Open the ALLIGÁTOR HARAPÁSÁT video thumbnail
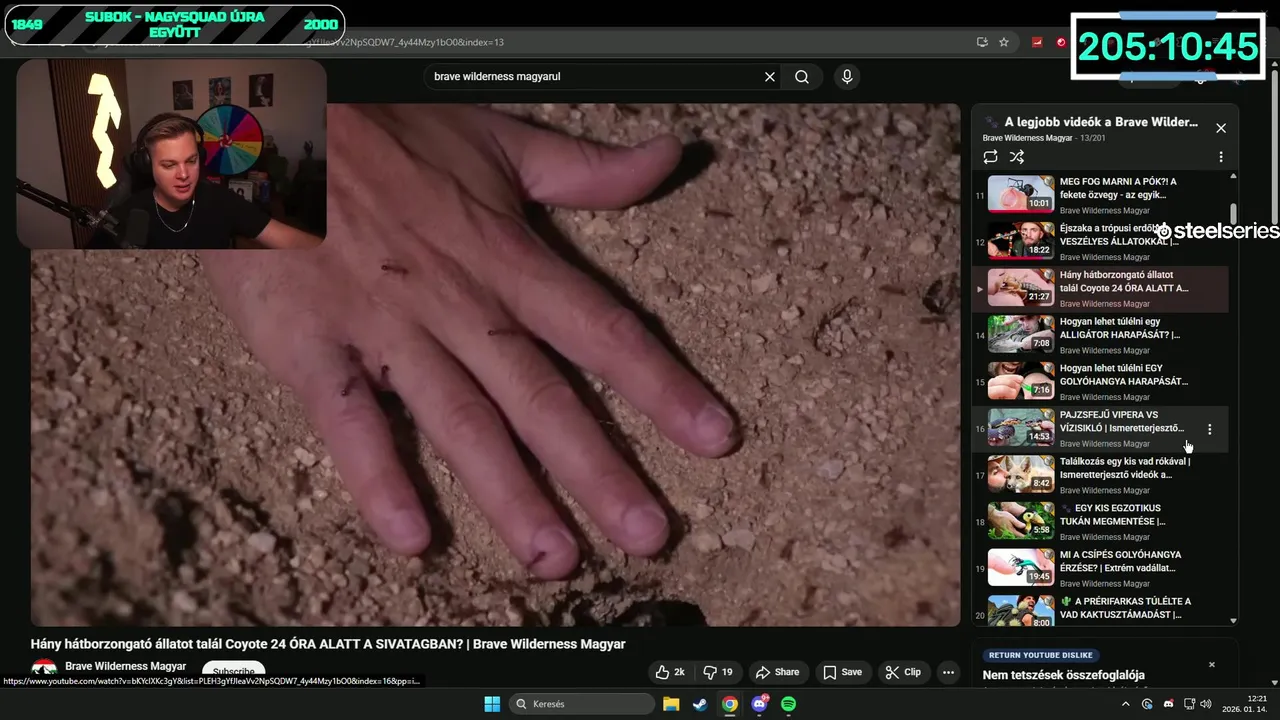The image size is (1280, 720). (1021, 334)
